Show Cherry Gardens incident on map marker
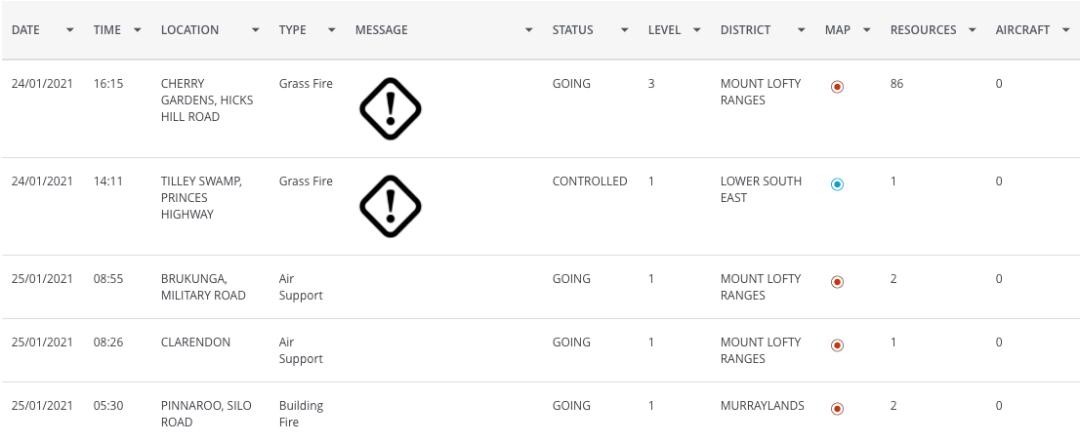This screenshot has height=443, width=1080. [x=837, y=87]
